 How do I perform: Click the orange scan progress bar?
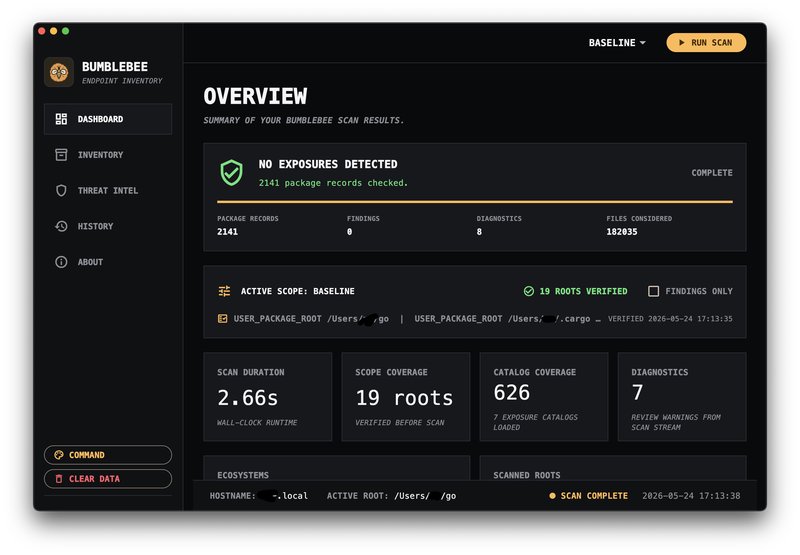[x=474, y=202]
